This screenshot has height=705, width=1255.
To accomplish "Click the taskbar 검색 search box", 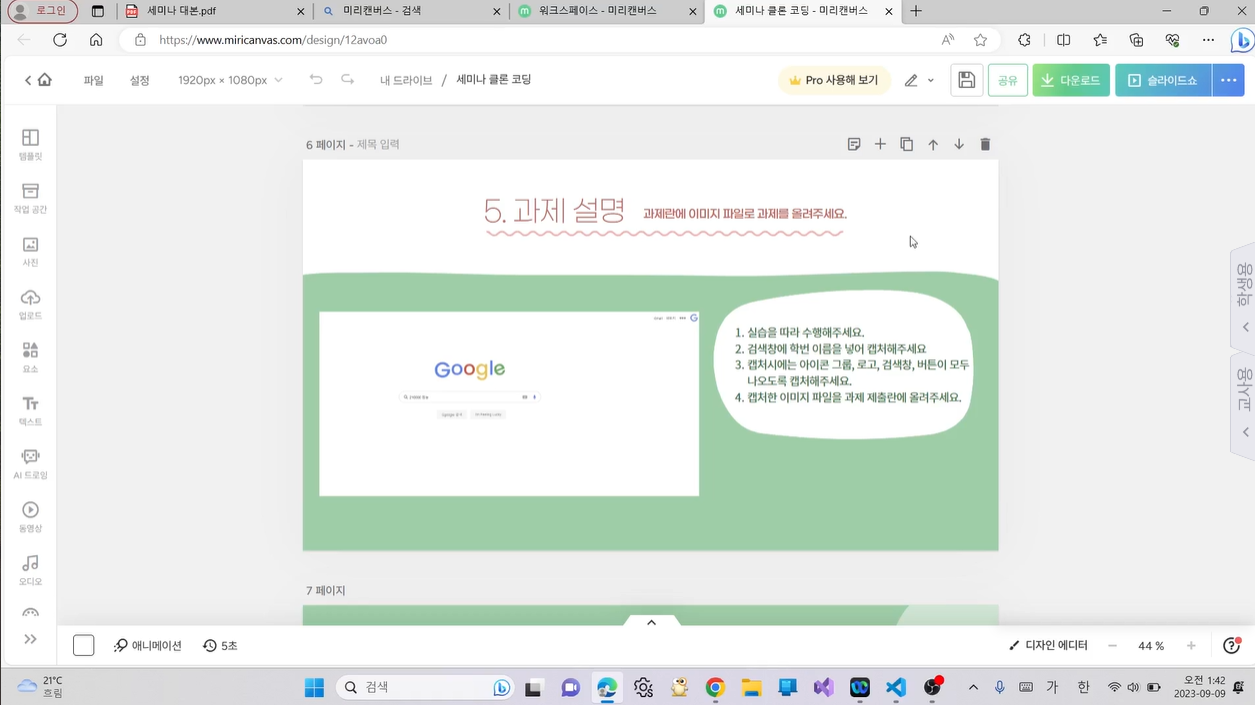I will (425, 687).
